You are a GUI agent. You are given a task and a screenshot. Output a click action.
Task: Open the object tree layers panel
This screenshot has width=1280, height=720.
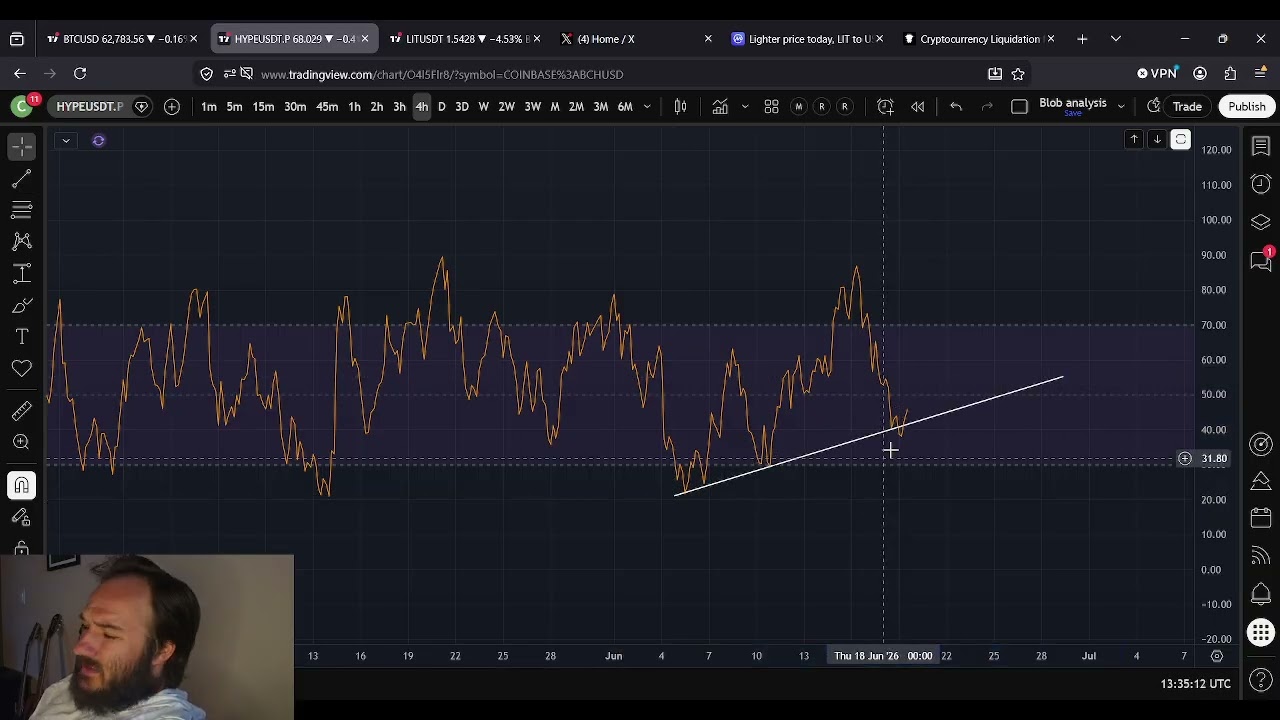coord(1261,222)
